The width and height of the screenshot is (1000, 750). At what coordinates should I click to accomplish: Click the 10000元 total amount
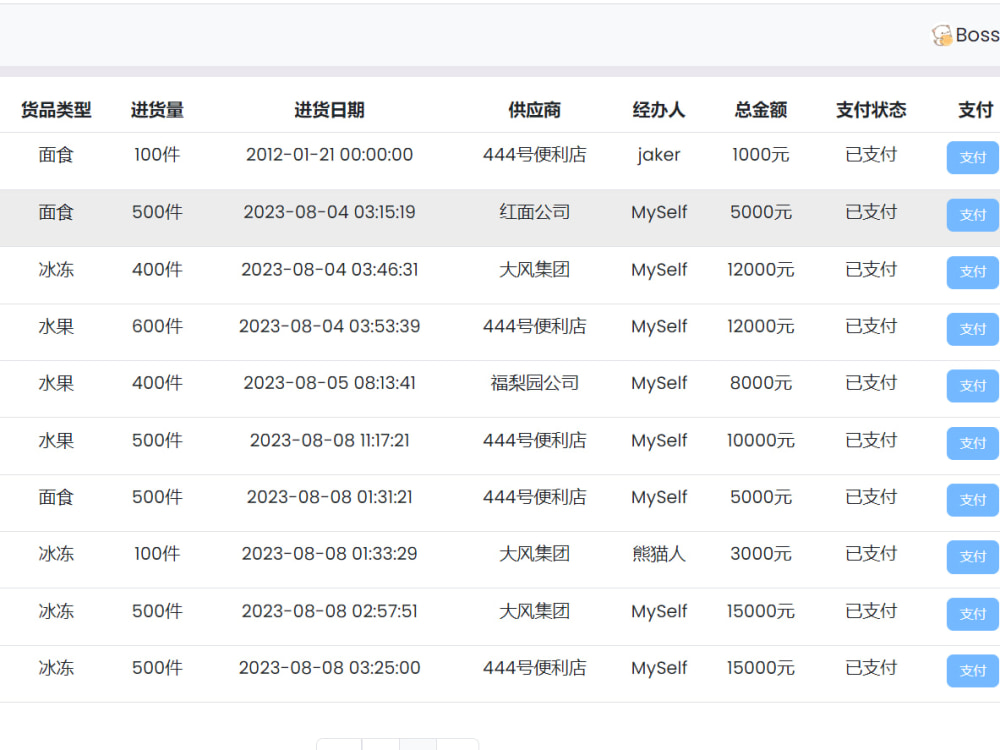tap(760, 440)
